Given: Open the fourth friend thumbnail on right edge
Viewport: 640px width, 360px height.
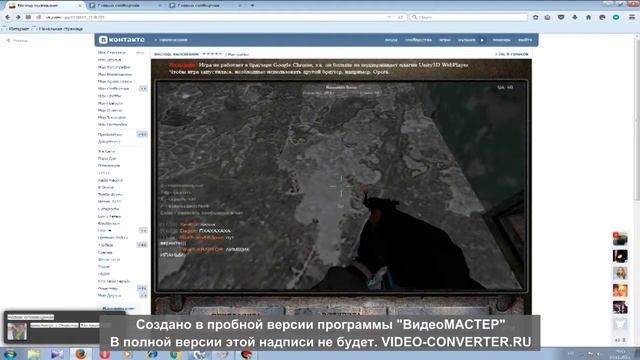Looking at the screenshot, I should pos(620,290).
